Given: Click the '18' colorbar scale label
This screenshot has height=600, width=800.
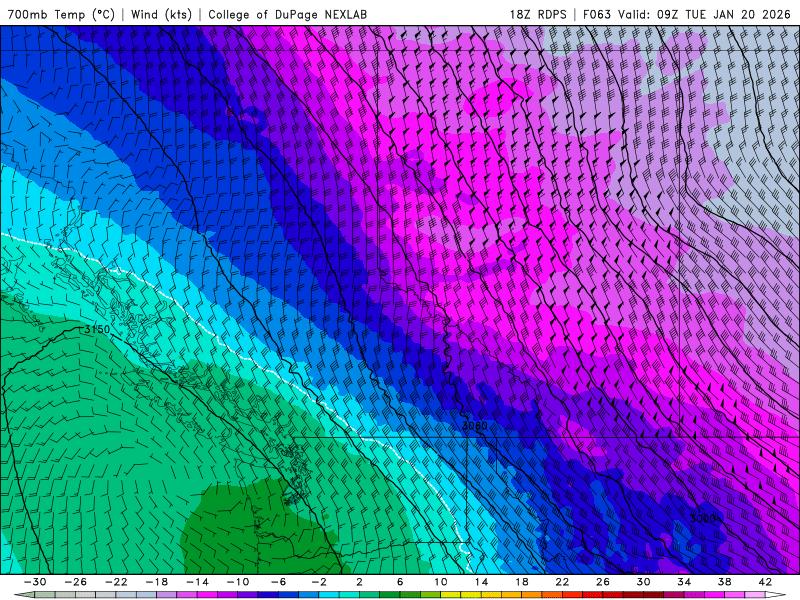Looking at the screenshot, I should [x=521, y=582].
